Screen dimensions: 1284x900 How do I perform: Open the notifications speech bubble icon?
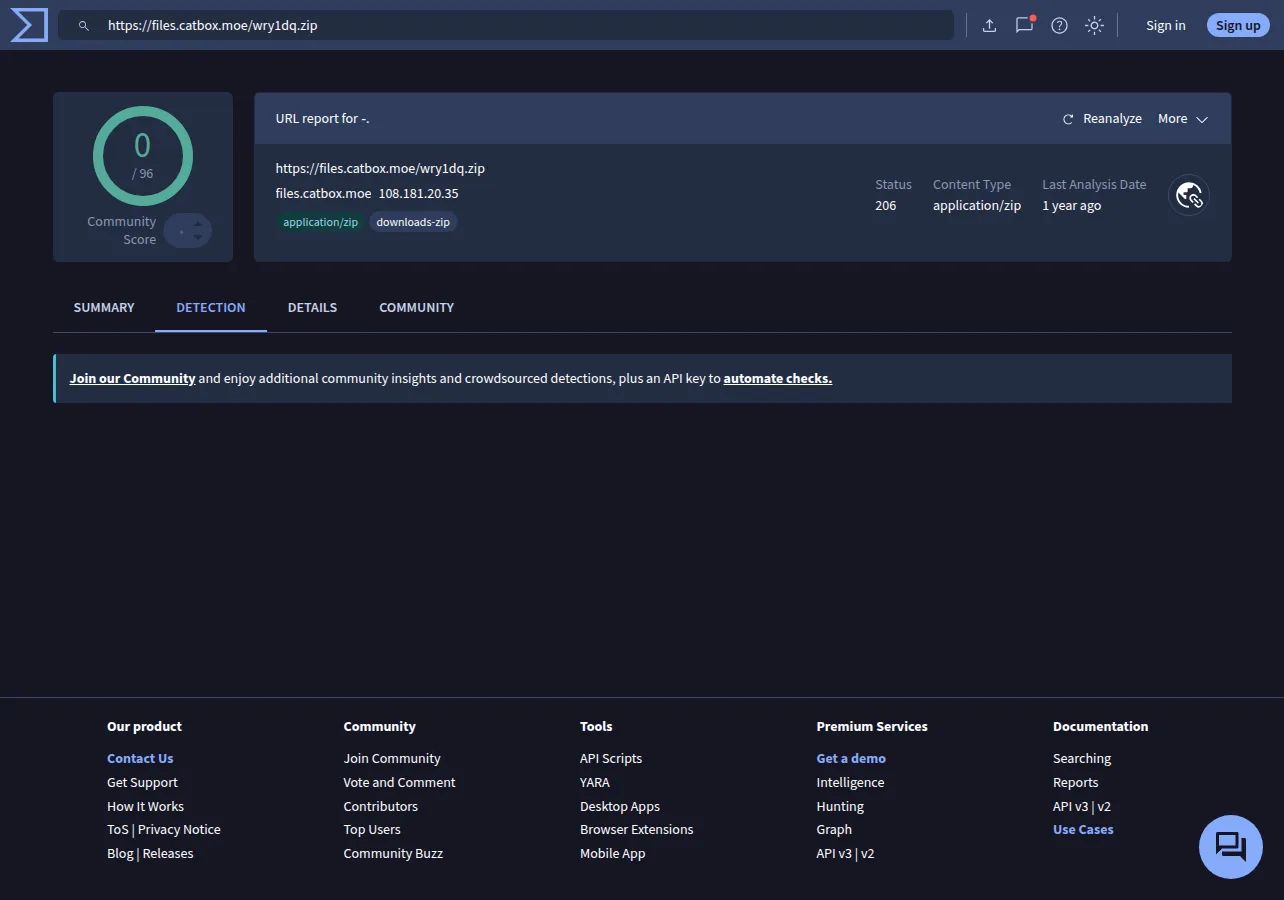click(1024, 25)
